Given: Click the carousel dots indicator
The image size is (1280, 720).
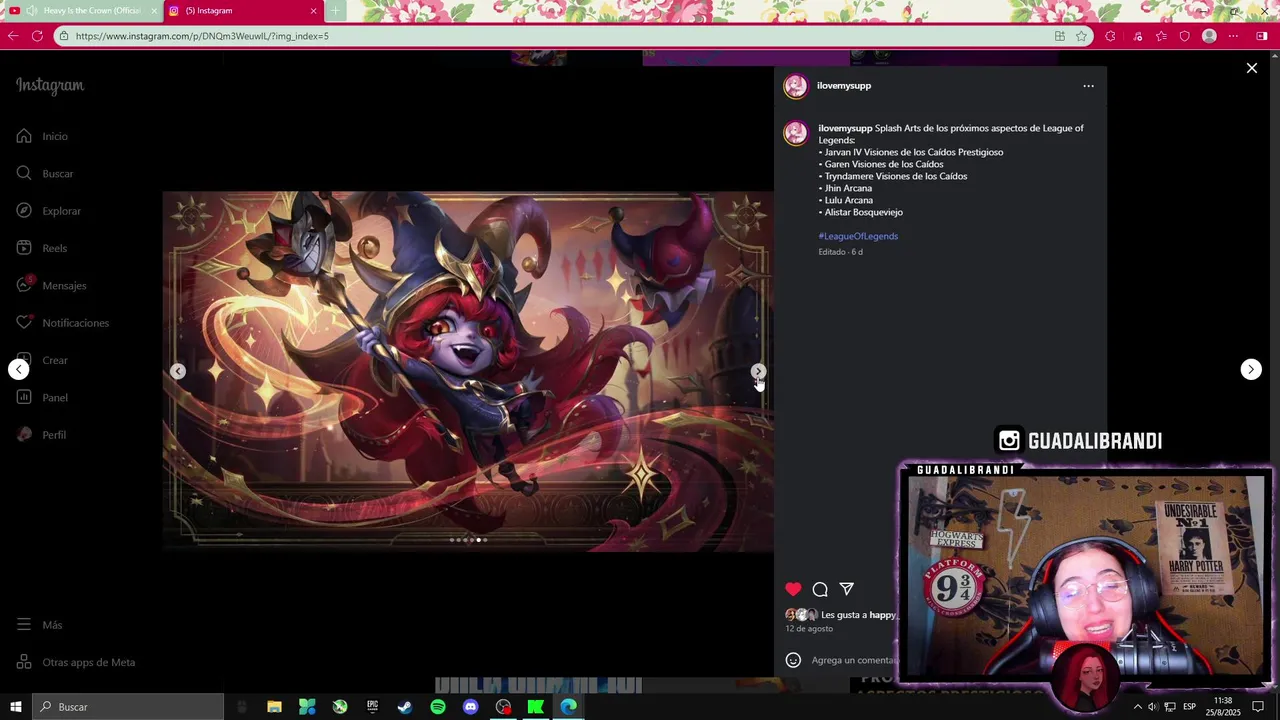Looking at the screenshot, I should click(x=468, y=540).
